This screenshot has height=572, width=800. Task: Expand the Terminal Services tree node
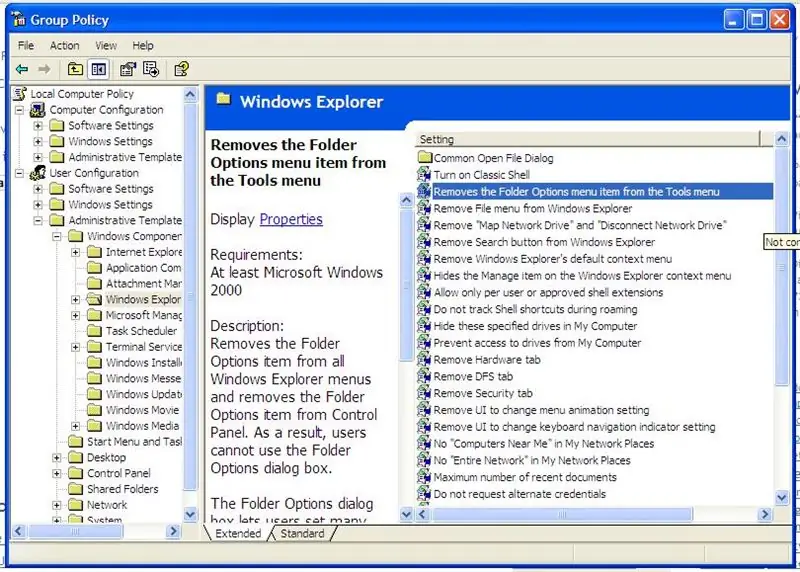coord(76,347)
